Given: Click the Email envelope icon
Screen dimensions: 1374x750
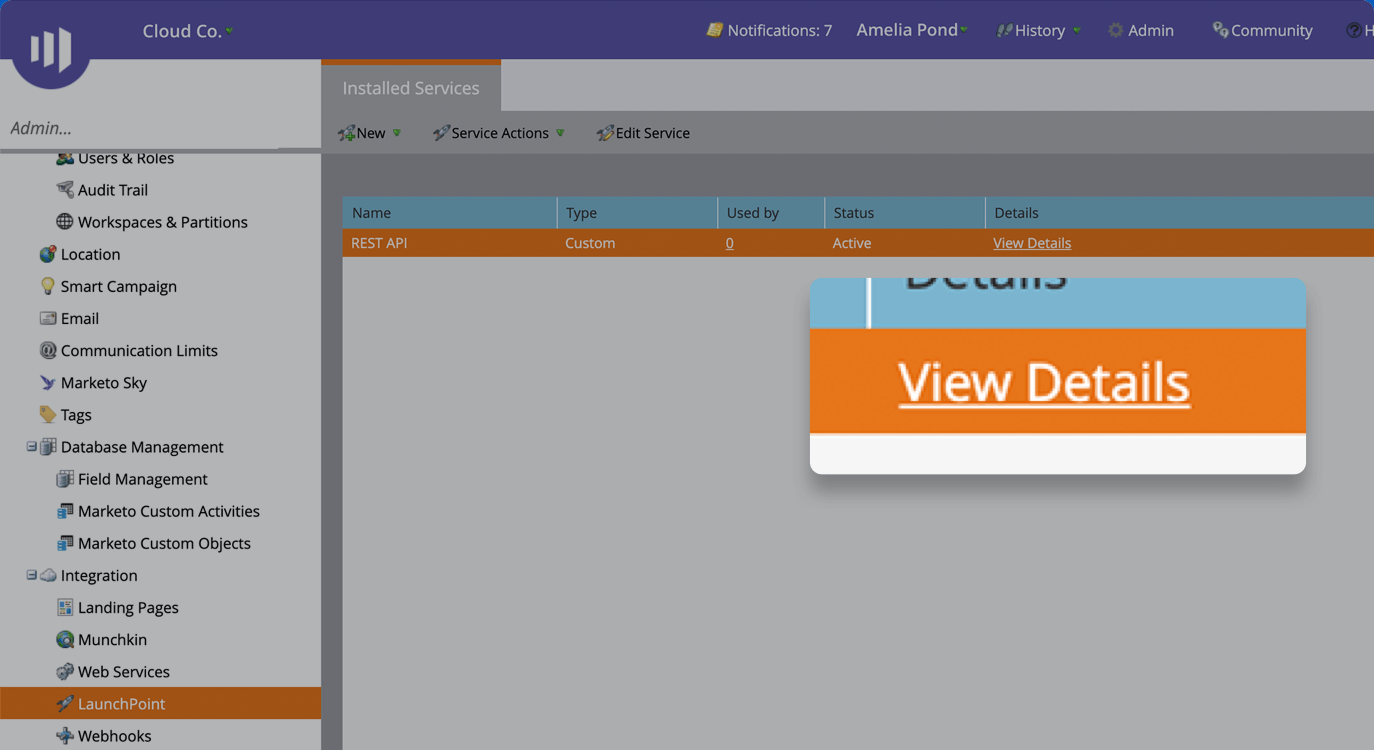Looking at the screenshot, I should coord(47,318).
